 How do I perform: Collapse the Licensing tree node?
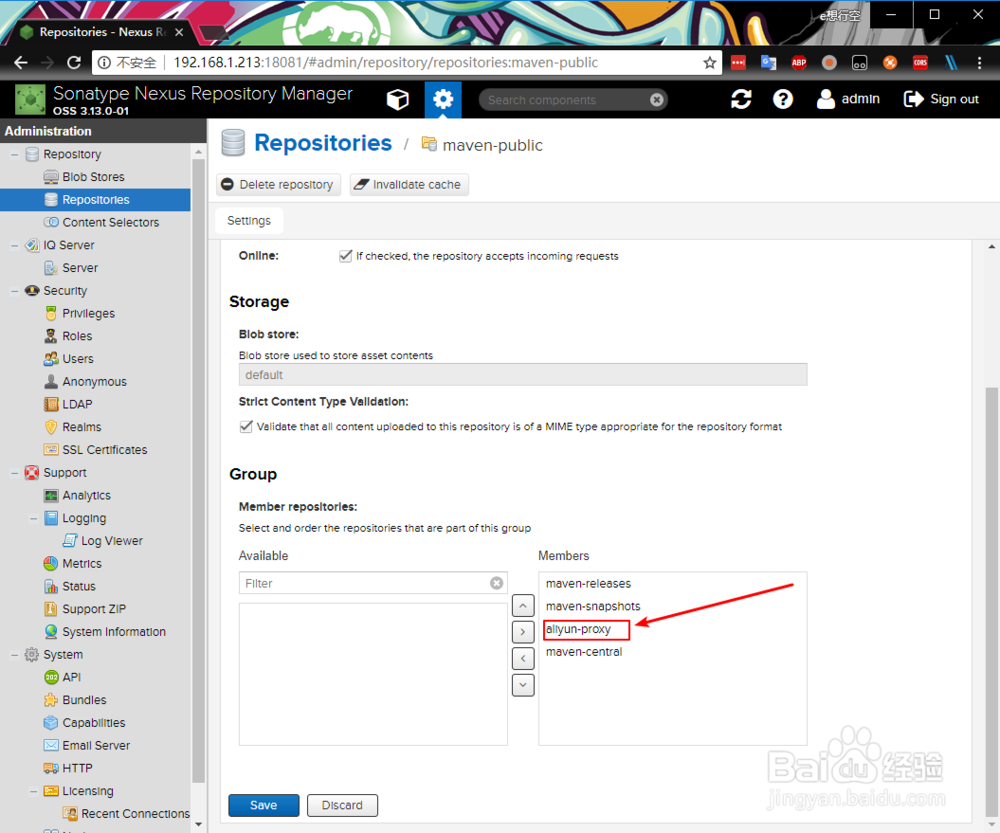pyautogui.click(x=33, y=791)
